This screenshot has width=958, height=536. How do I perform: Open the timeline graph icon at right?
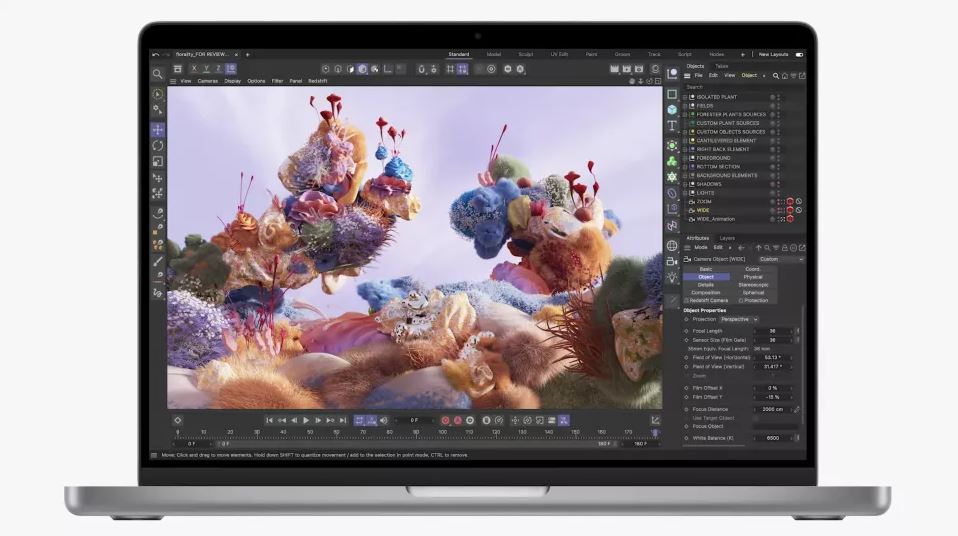[x=655, y=420]
